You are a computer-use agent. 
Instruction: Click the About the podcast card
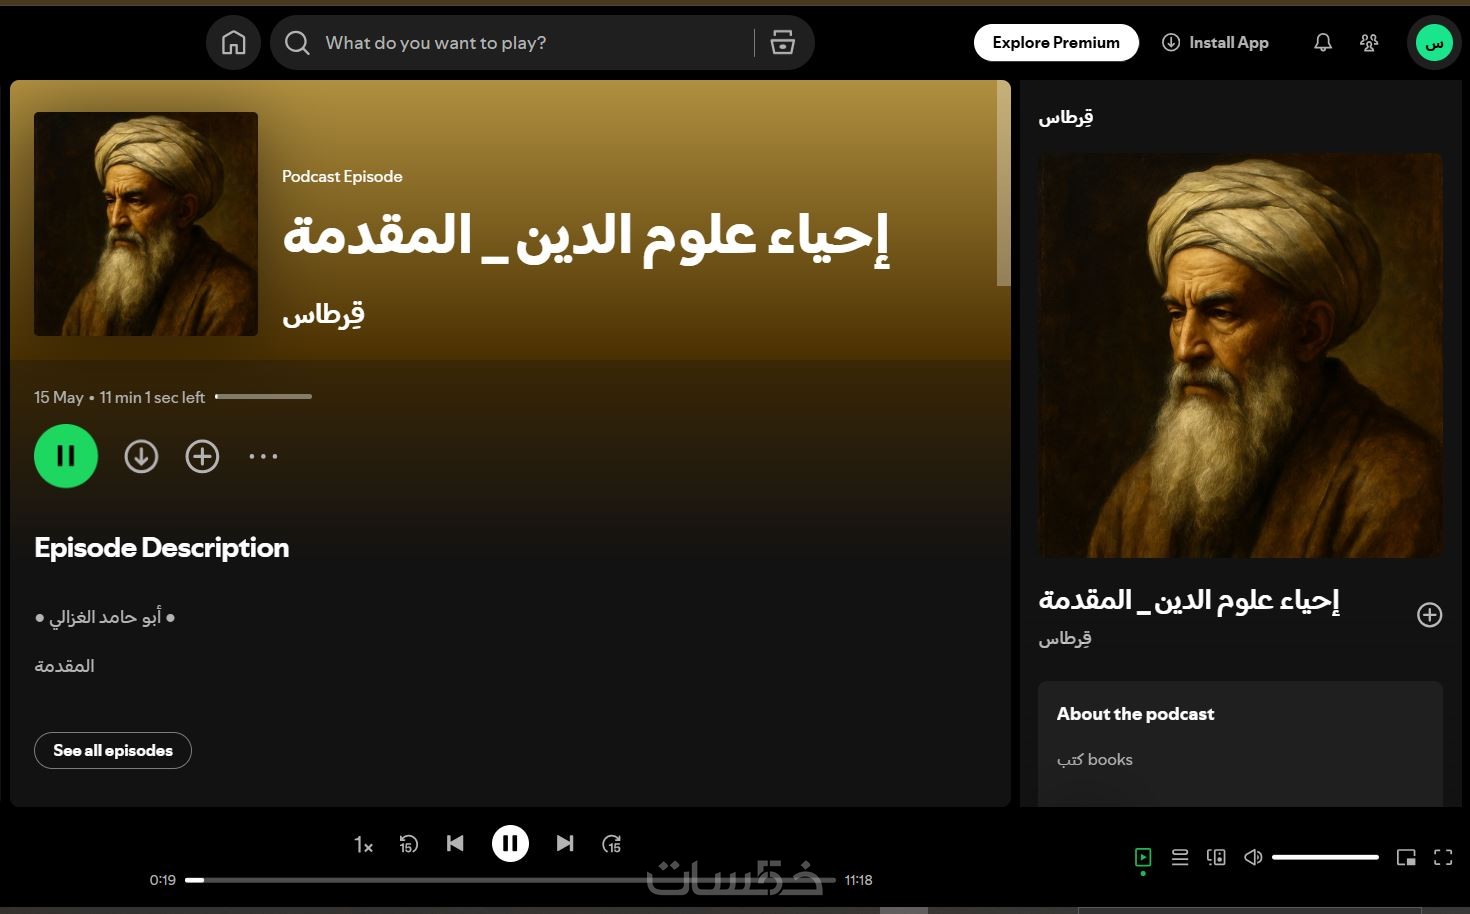click(1240, 744)
